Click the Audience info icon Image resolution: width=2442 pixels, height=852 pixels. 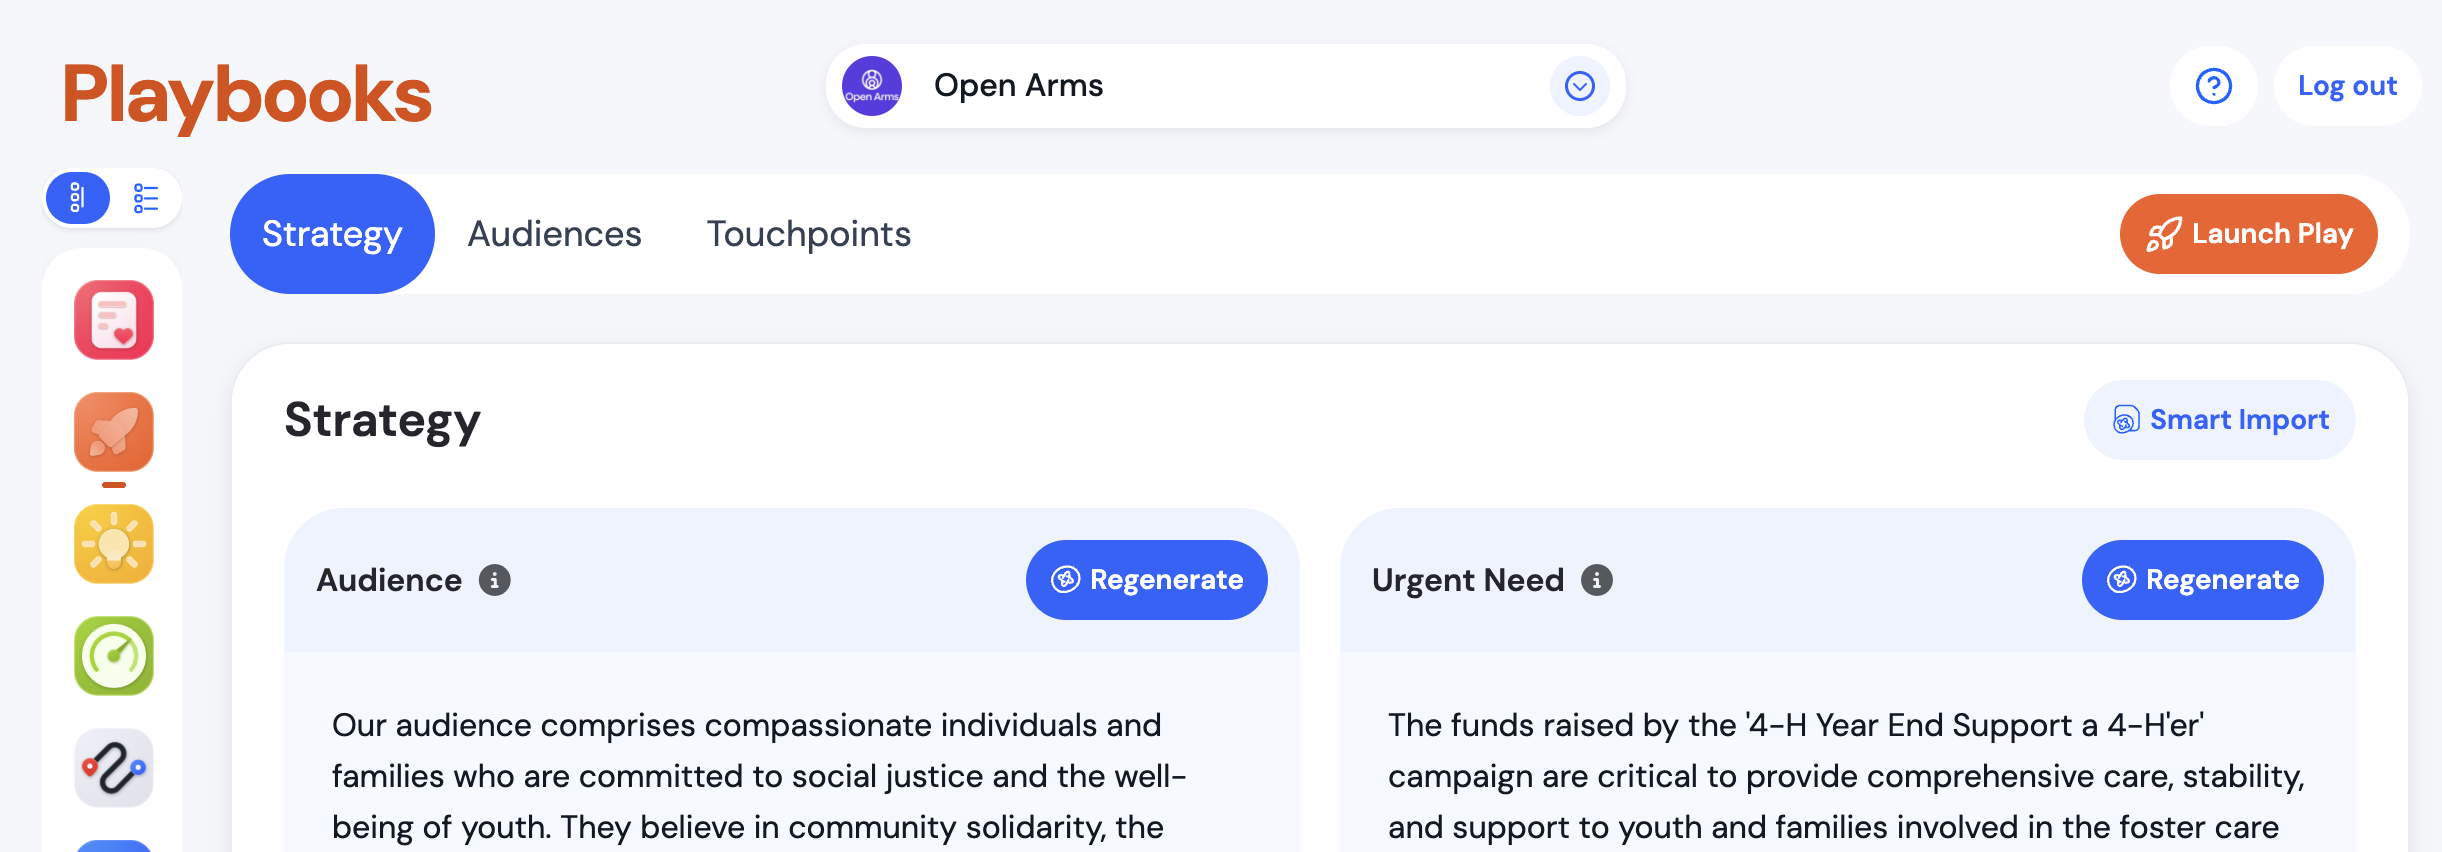494,580
